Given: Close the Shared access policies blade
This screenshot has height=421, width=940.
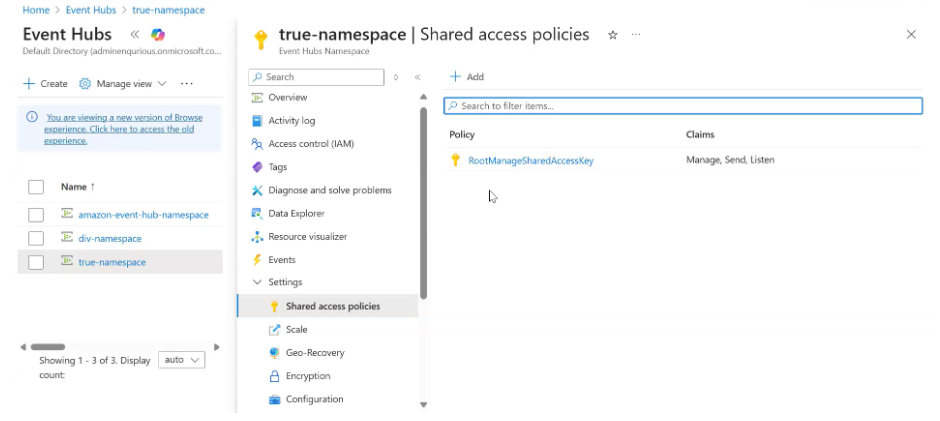Looking at the screenshot, I should coord(911,34).
